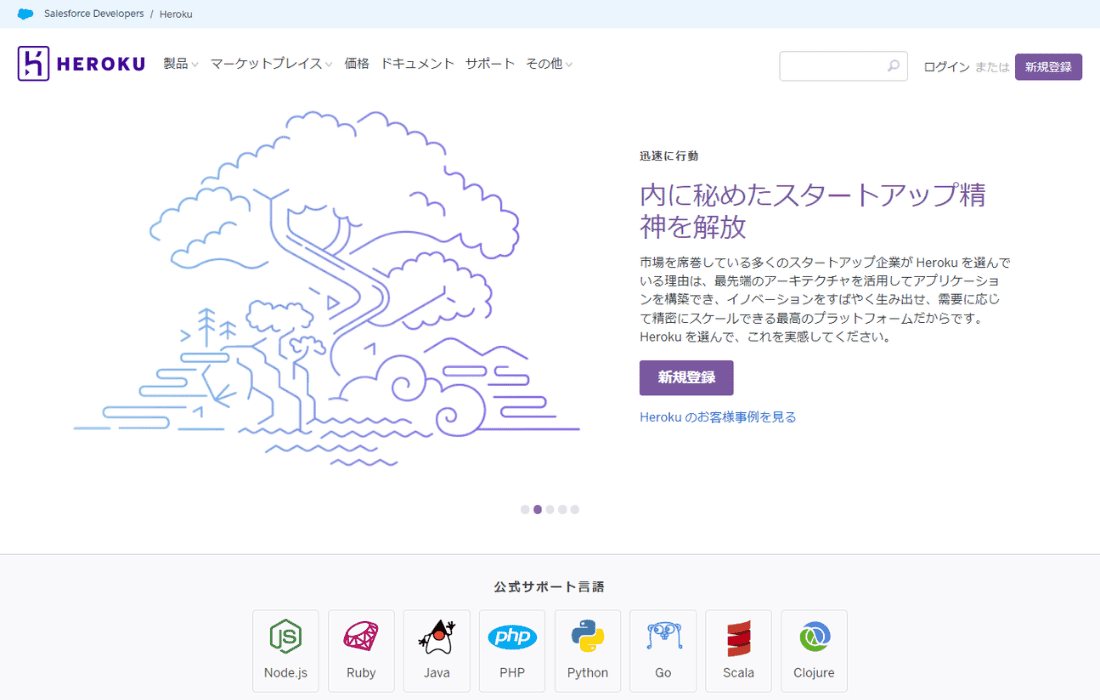
Task: Go to the fifth carousel slide dot
Action: click(x=575, y=510)
